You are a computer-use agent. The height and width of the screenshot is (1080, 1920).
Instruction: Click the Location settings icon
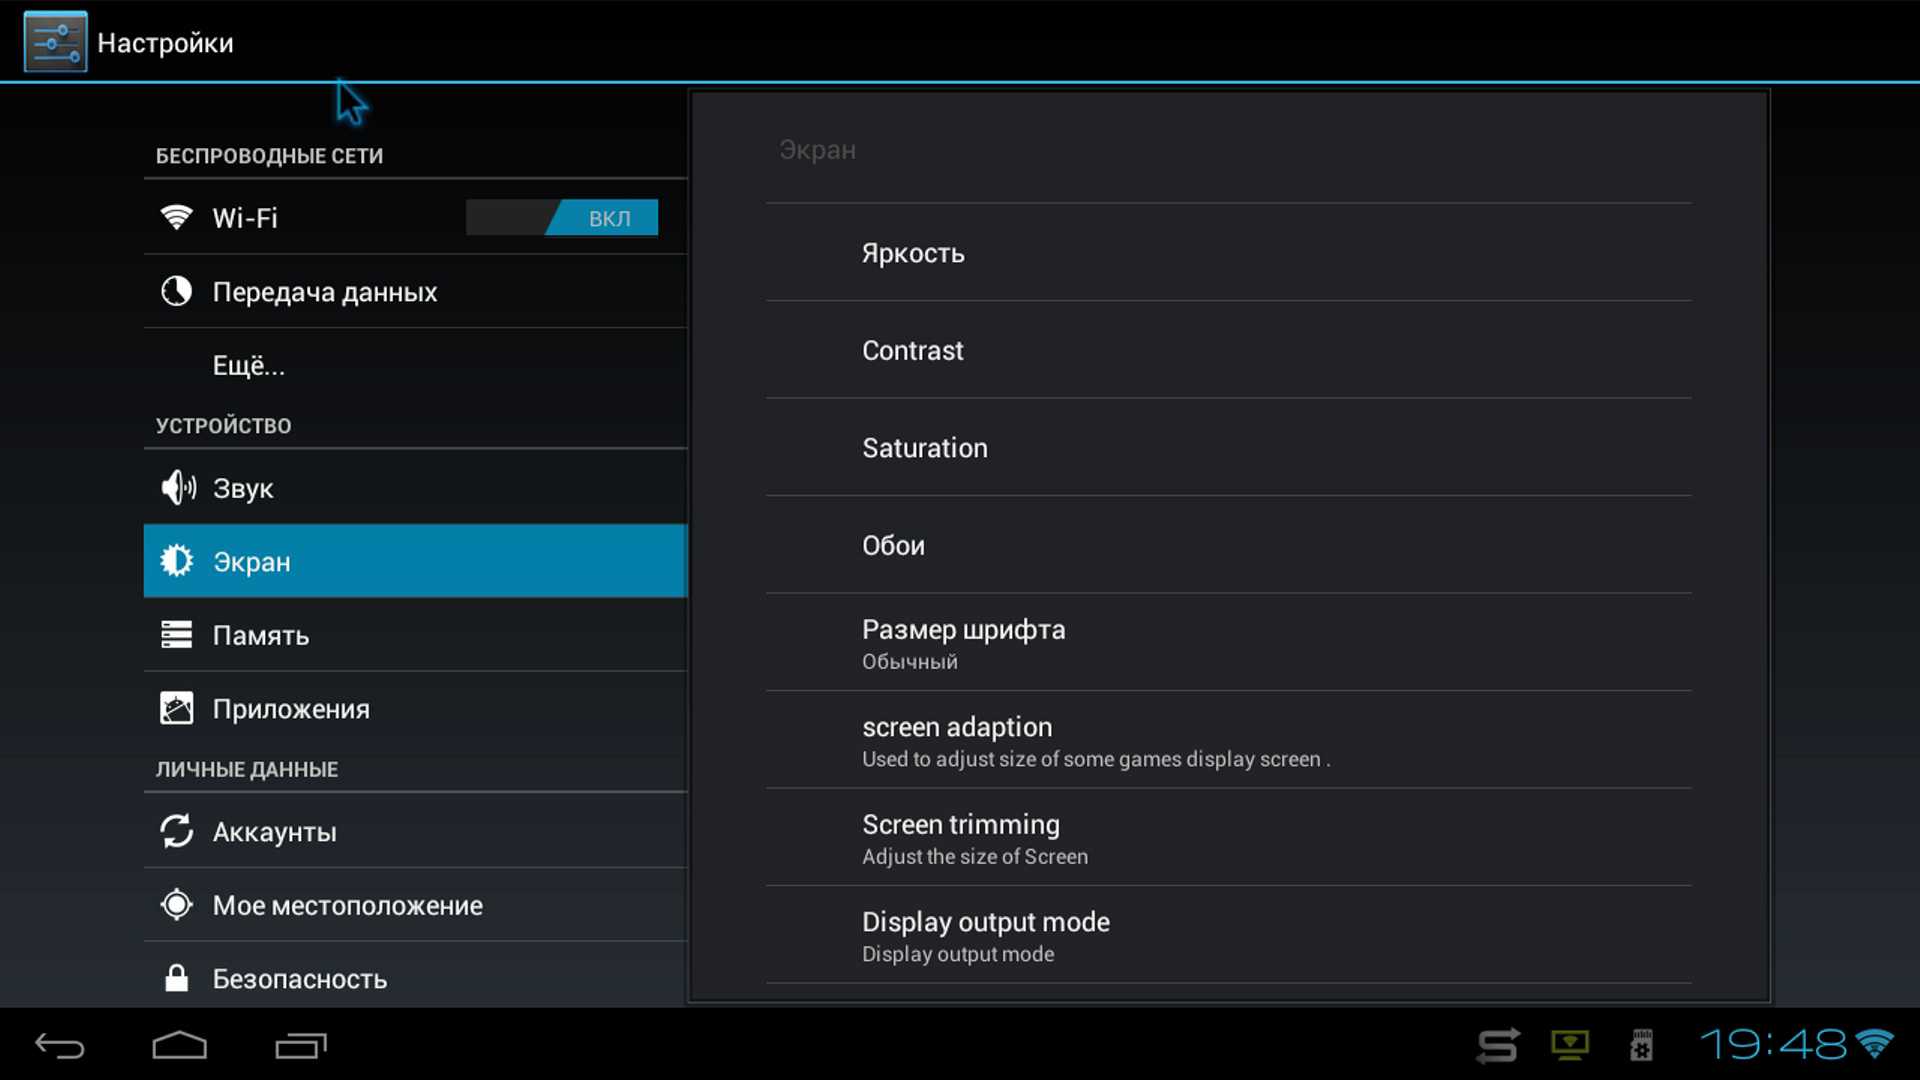177,905
